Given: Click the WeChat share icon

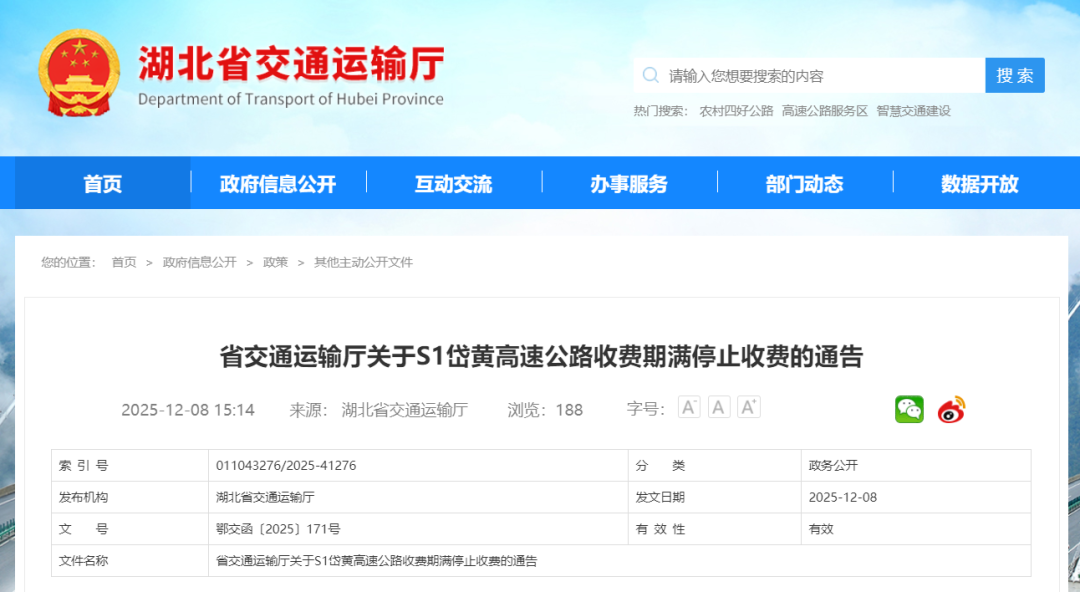Looking at the screenshot, I should click(x=909, y=409).
